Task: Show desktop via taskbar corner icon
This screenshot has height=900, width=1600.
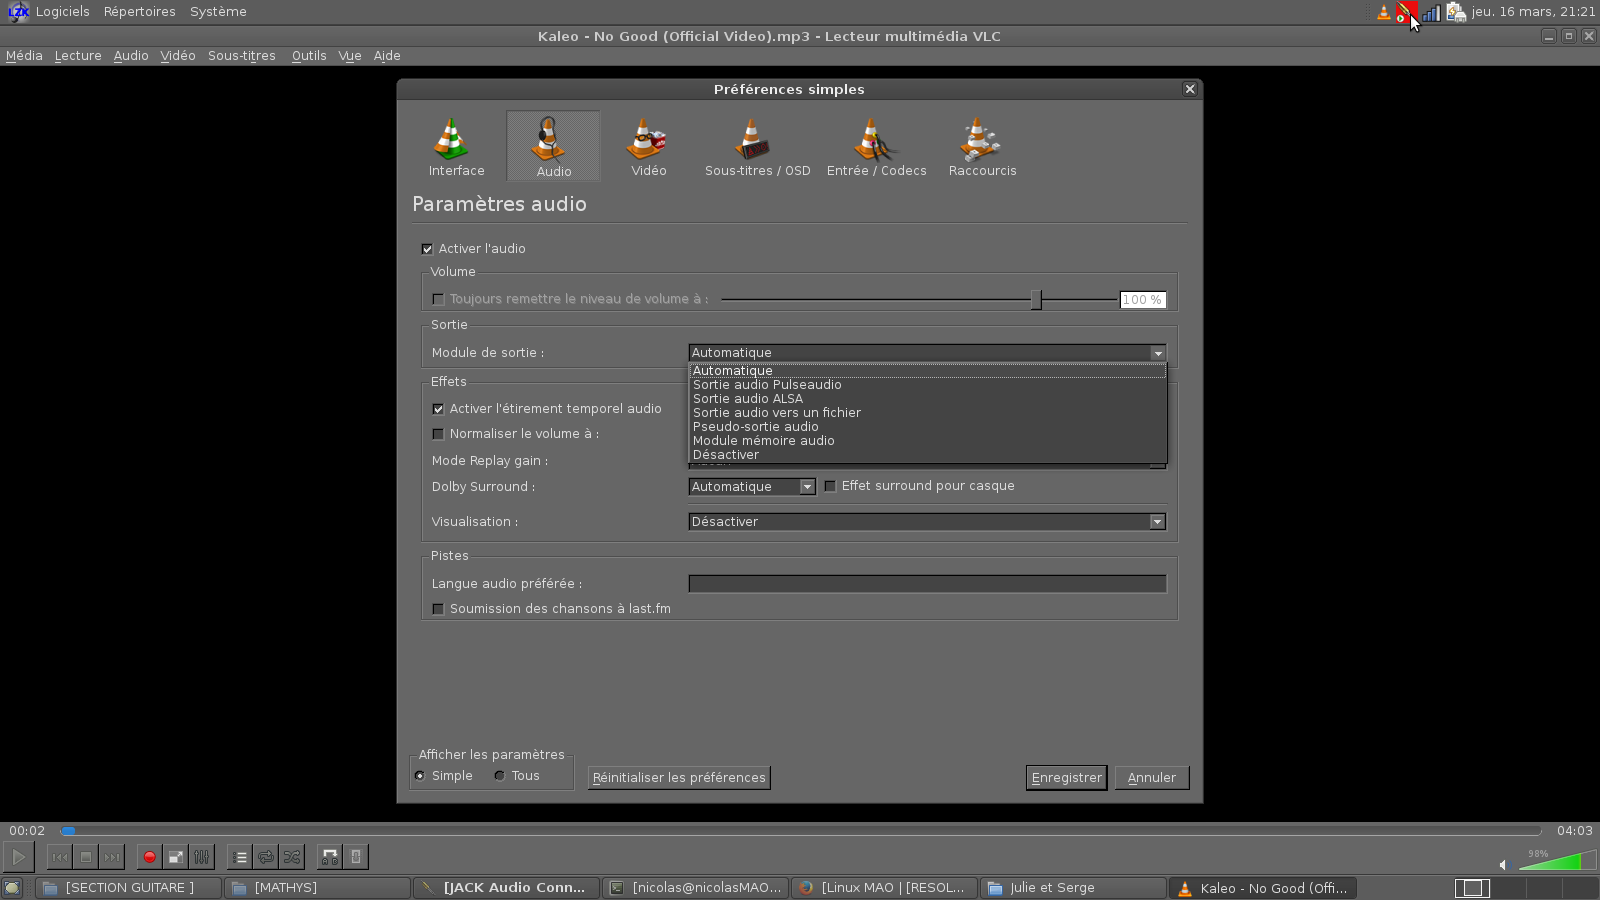Action: (12, 888)
